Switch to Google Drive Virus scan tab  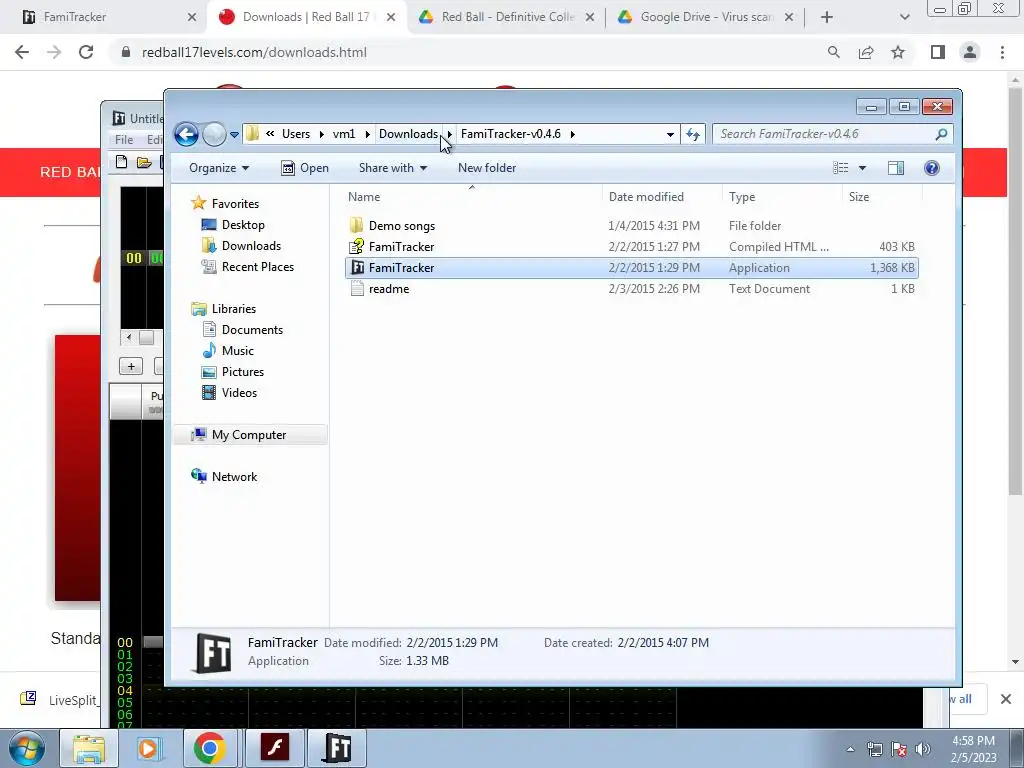(707, 17)
